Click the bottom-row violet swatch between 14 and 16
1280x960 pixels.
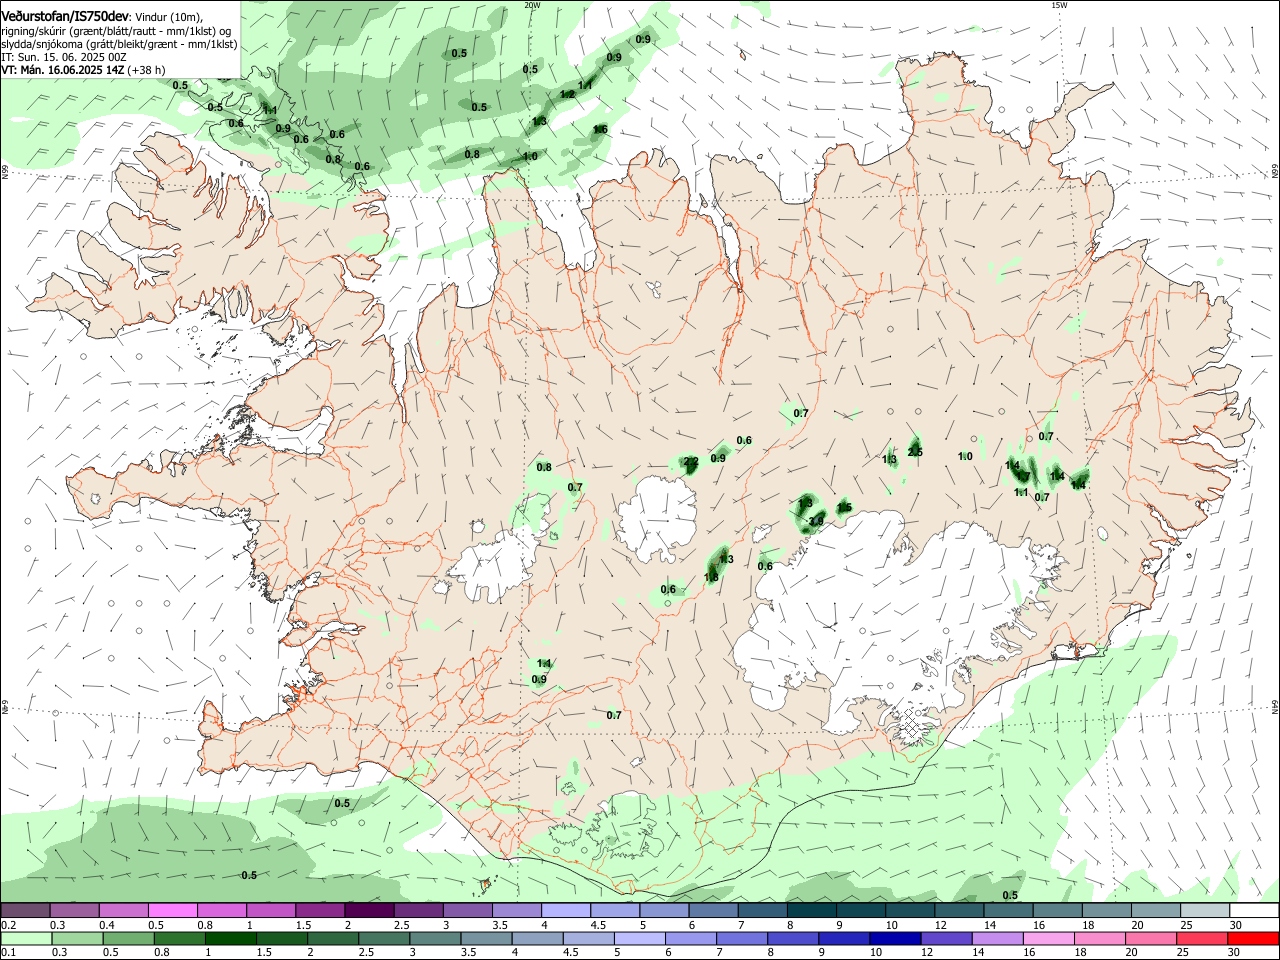point(997,938)
